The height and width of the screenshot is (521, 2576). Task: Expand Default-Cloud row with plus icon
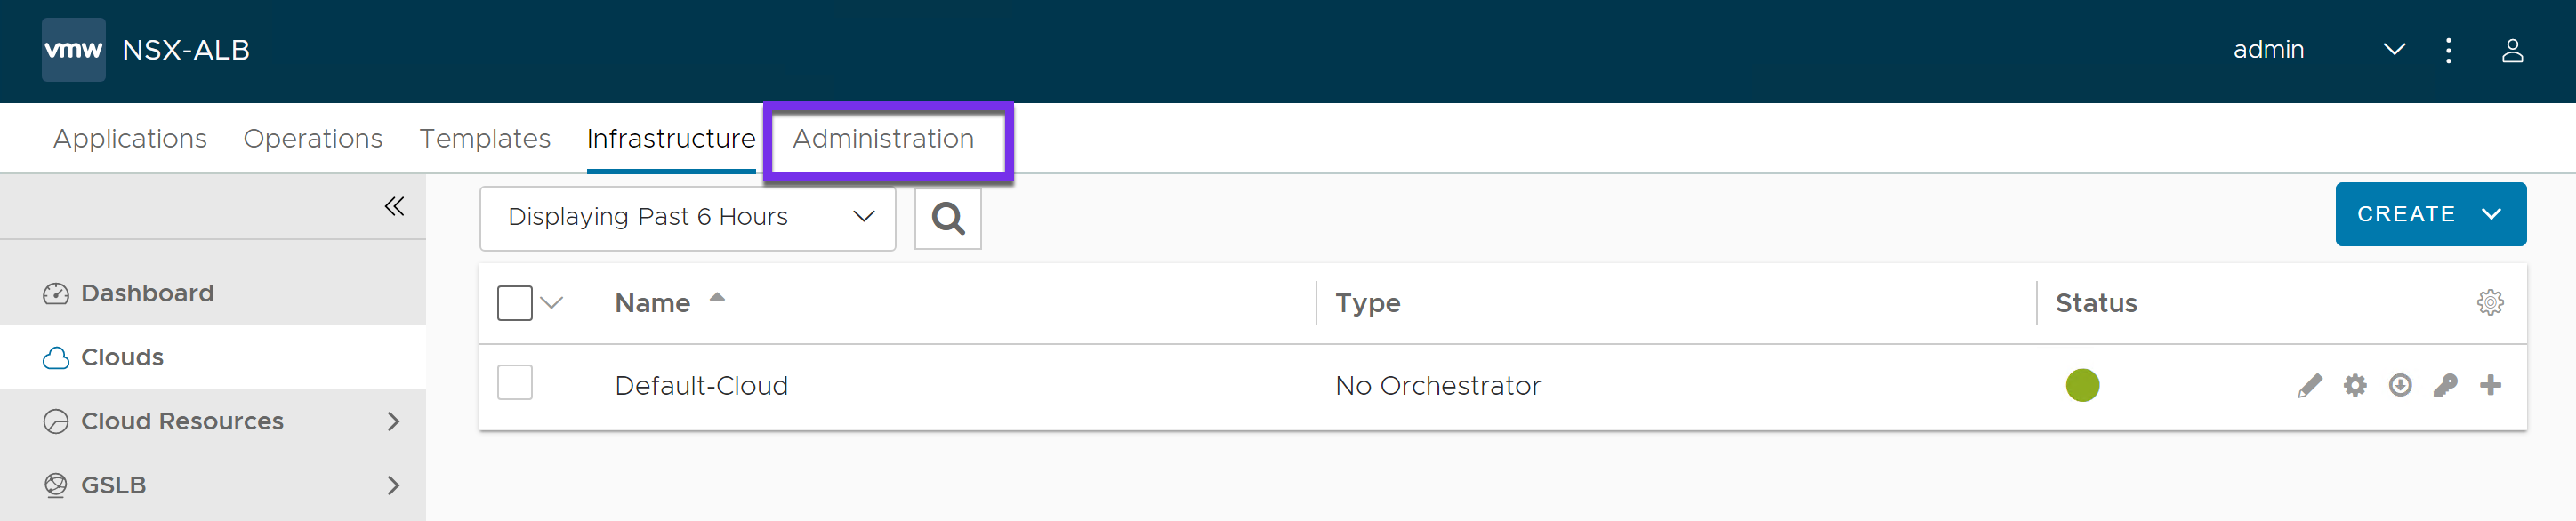click(2490, 385)
